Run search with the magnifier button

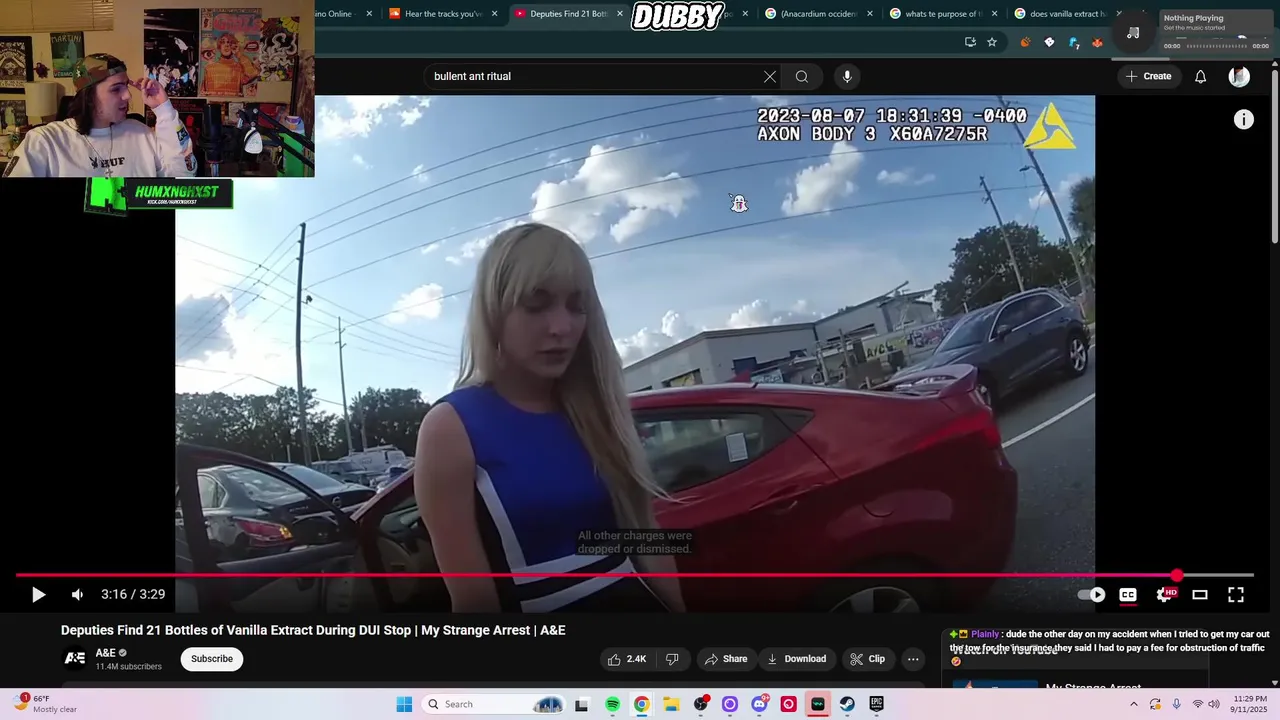pyautogui.click(x=802, y=76)
